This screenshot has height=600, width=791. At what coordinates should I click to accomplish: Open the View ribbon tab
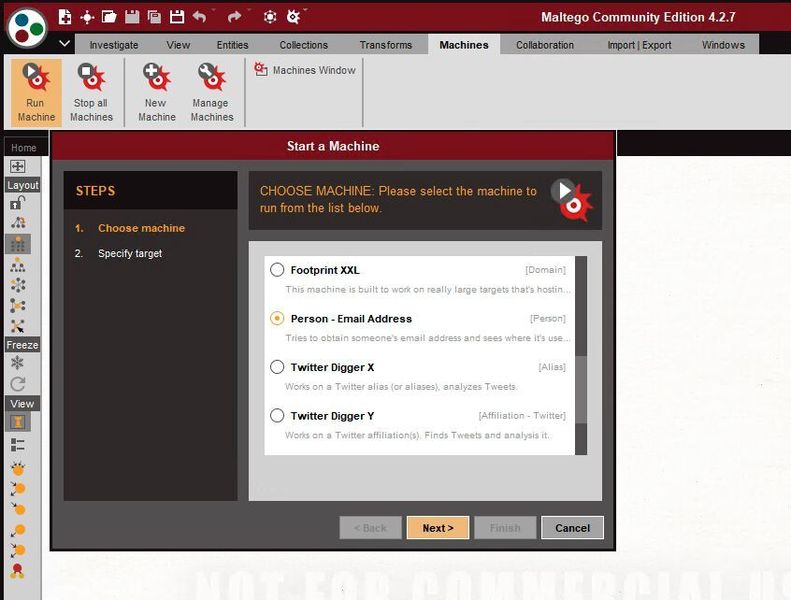[178, 45]
